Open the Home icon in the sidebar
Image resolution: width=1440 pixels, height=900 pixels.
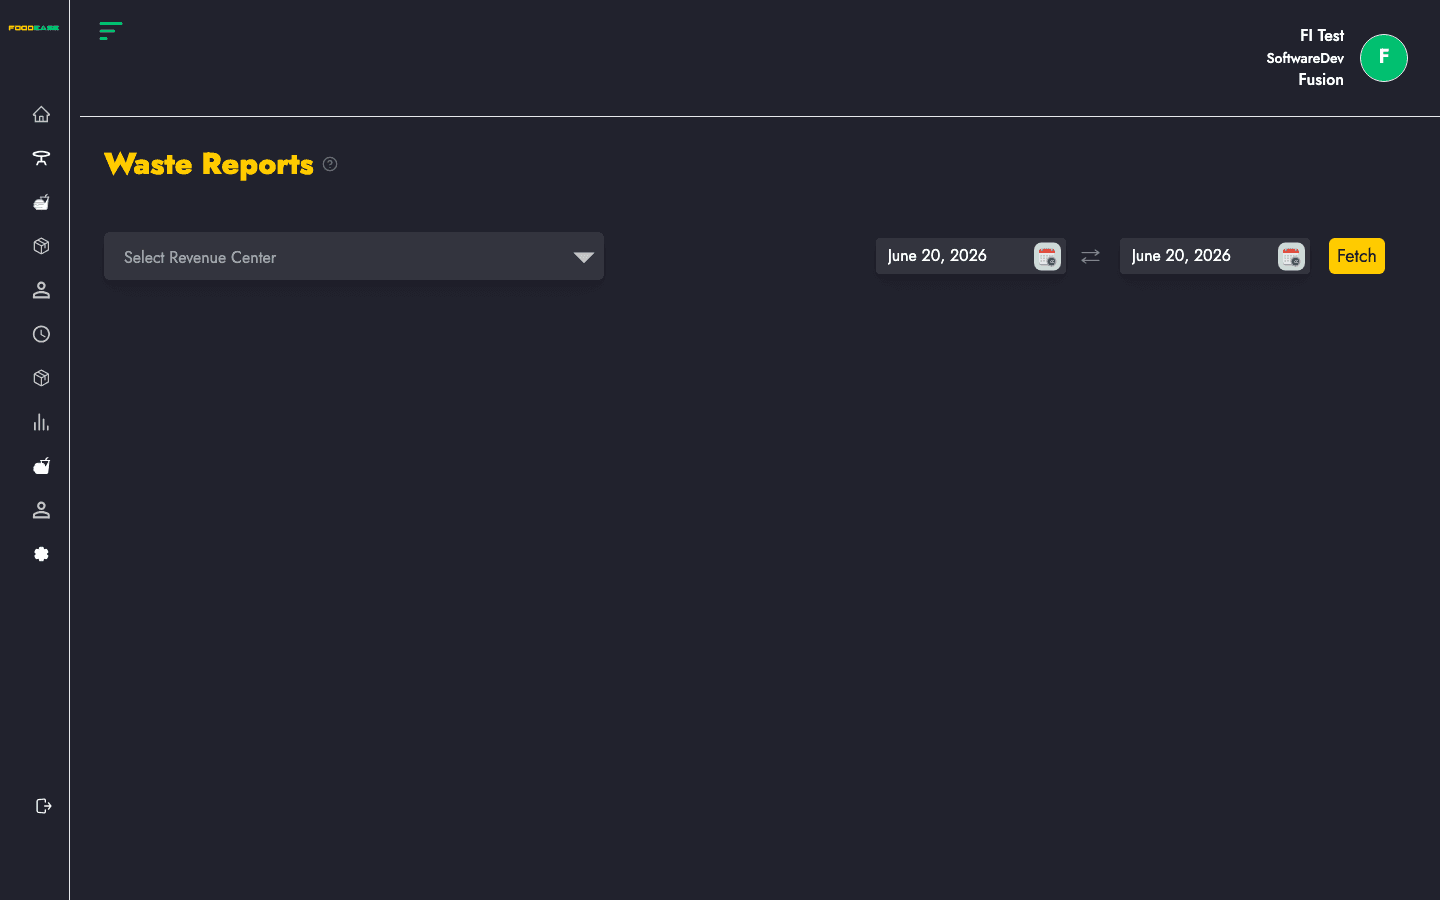pyautogui.click(x=41, y=114)
